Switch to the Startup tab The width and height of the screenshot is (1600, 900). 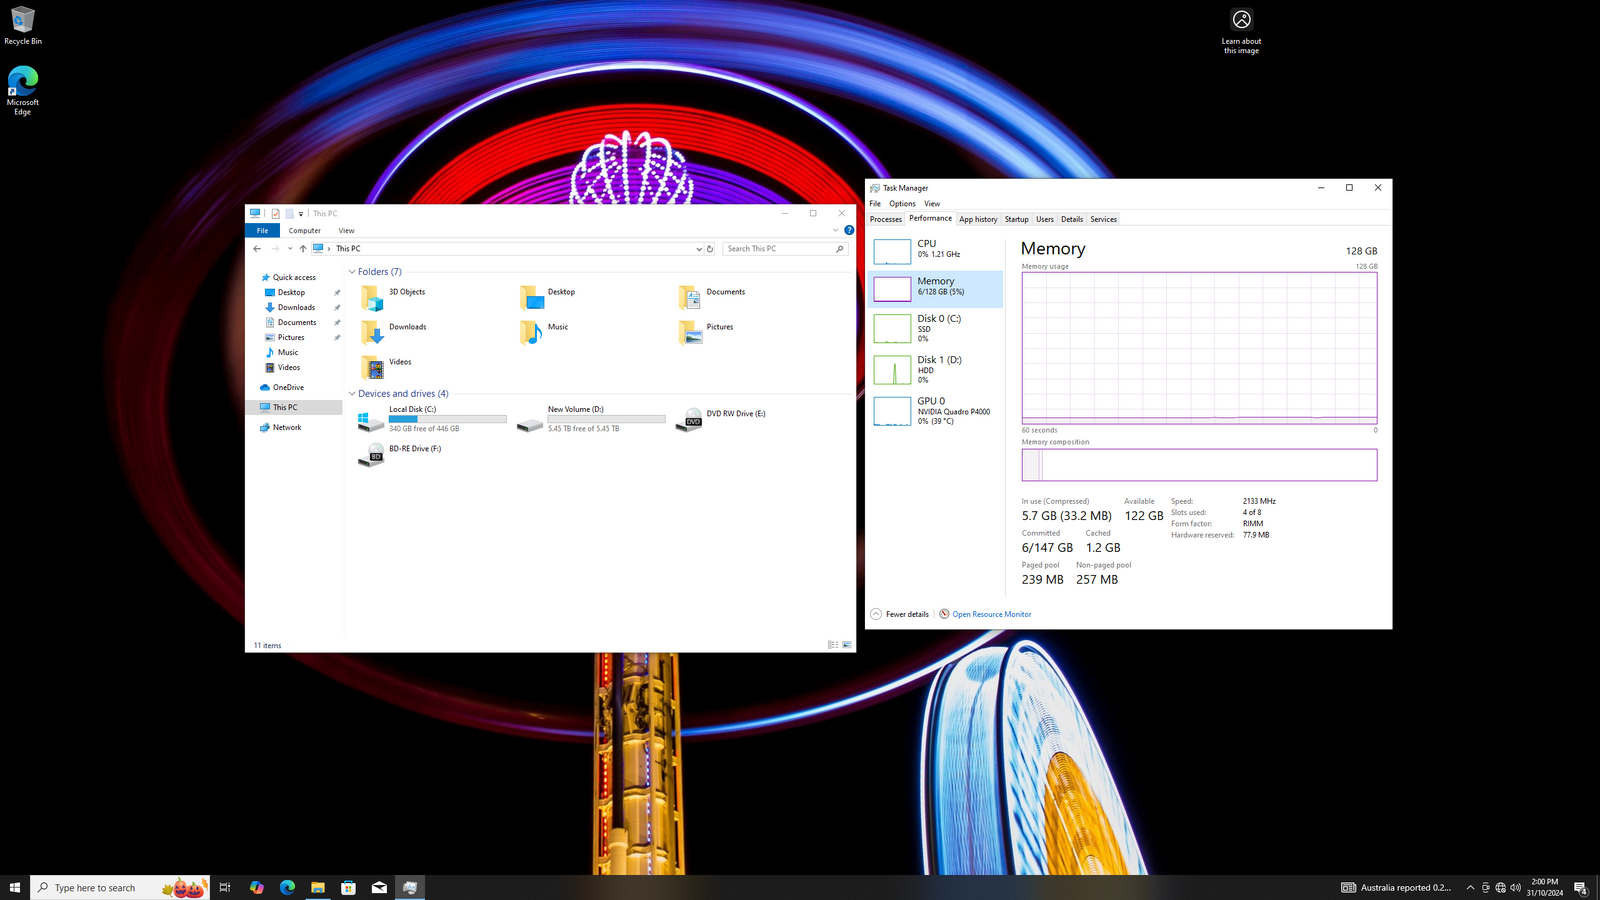[1016, 219]
